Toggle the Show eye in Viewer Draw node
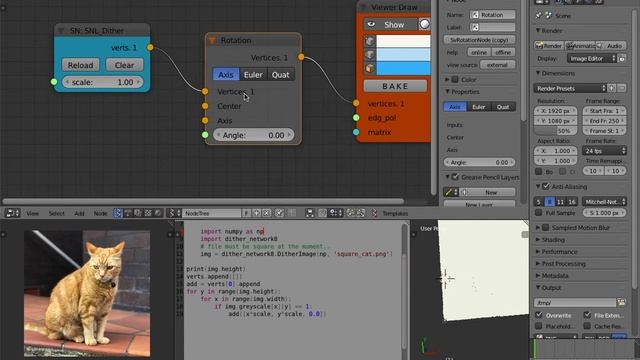This screenshot has height=360, width=640. (371, 24)
